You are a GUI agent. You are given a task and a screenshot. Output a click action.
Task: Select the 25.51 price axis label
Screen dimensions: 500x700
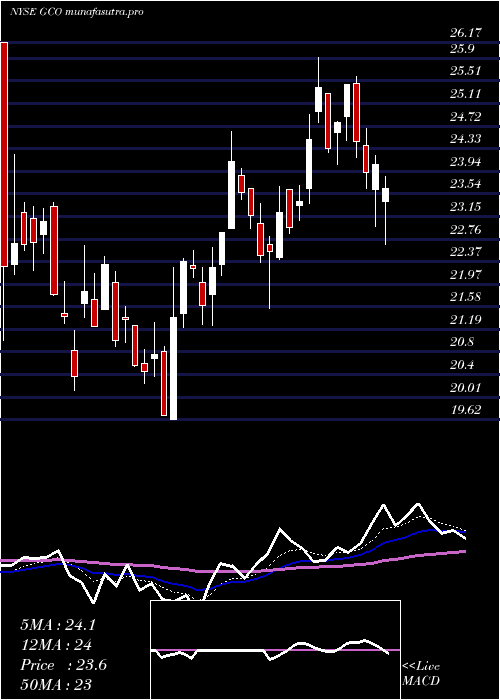[x=466, y=71]
